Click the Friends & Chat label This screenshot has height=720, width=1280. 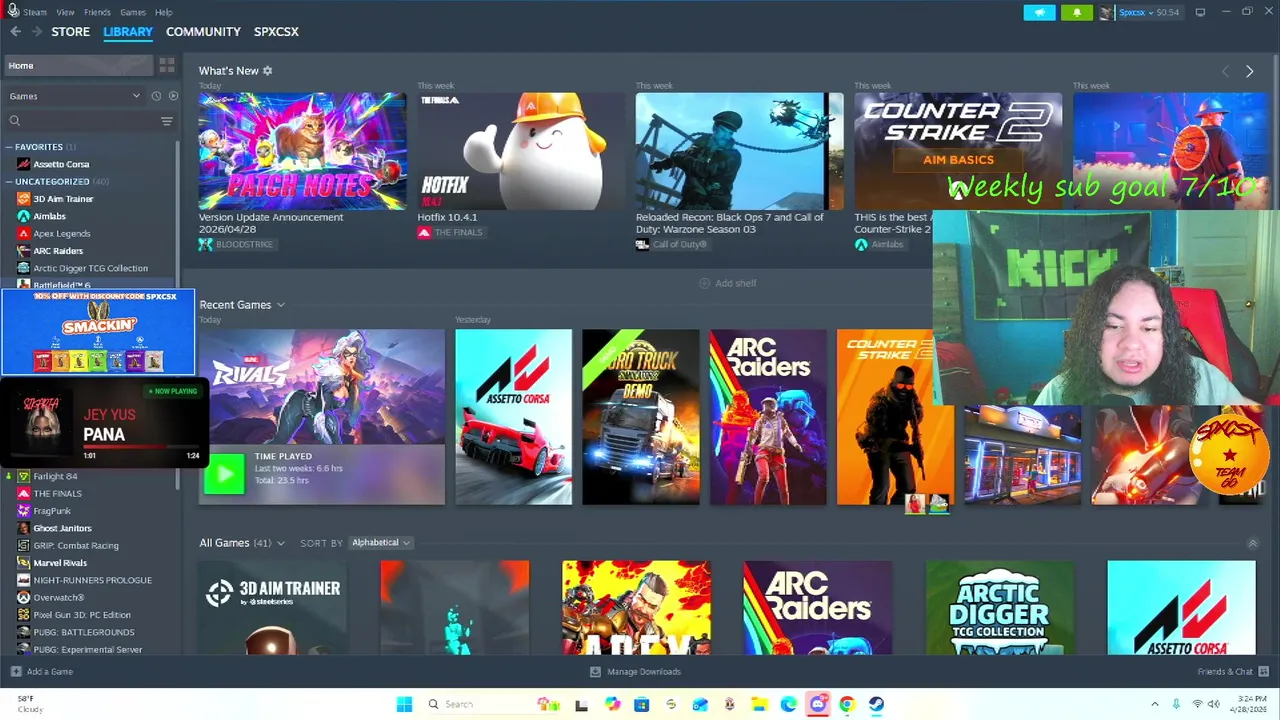[1225, 671]
